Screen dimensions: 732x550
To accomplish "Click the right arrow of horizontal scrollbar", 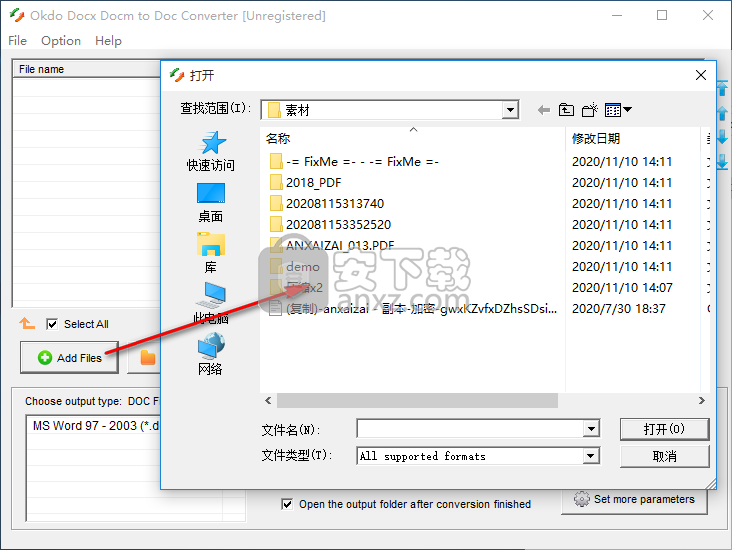I will coord(701,401).
